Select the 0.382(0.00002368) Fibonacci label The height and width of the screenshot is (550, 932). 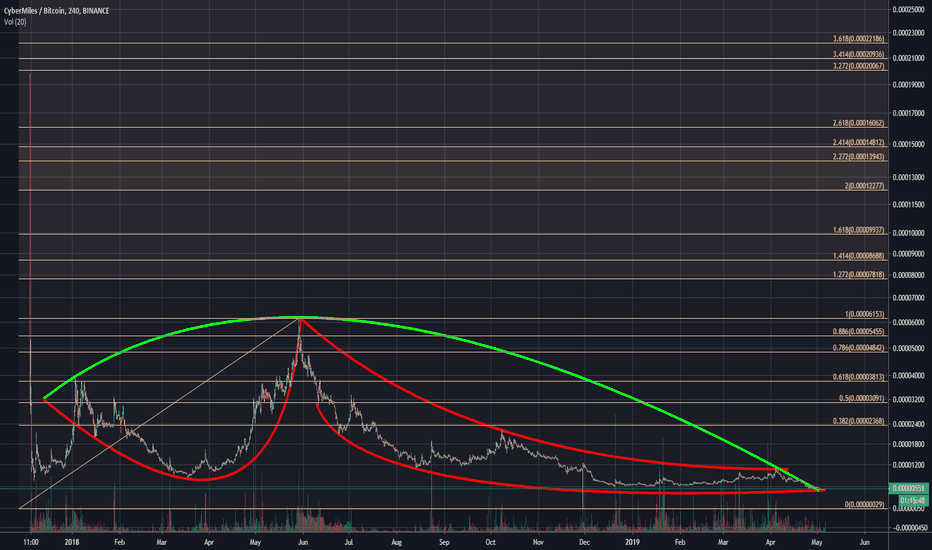pos(858,421)
